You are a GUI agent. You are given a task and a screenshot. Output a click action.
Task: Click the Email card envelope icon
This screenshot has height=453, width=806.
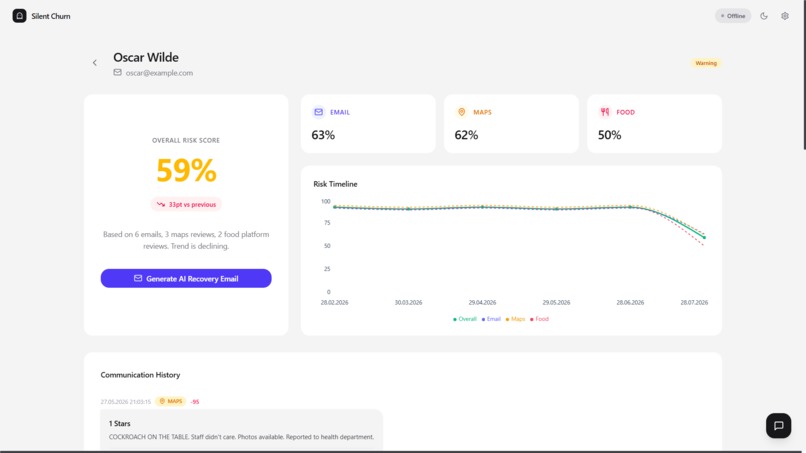coord(319,112)
